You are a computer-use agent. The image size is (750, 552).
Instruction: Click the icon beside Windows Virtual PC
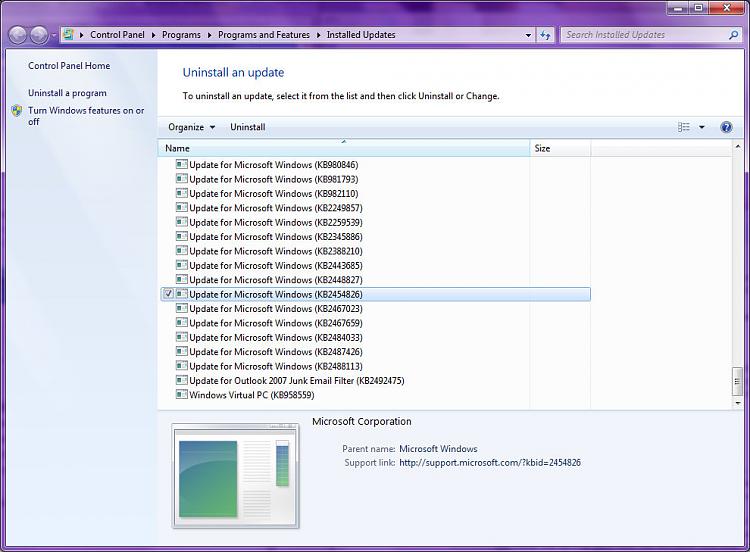pyautogui.click(x=181, y=395)
